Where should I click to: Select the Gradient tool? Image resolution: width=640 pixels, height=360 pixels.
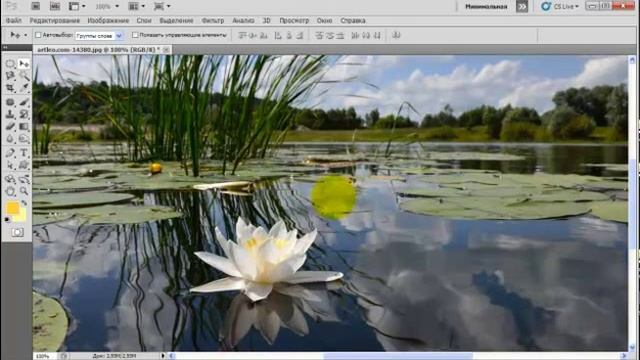click(24, 127)
